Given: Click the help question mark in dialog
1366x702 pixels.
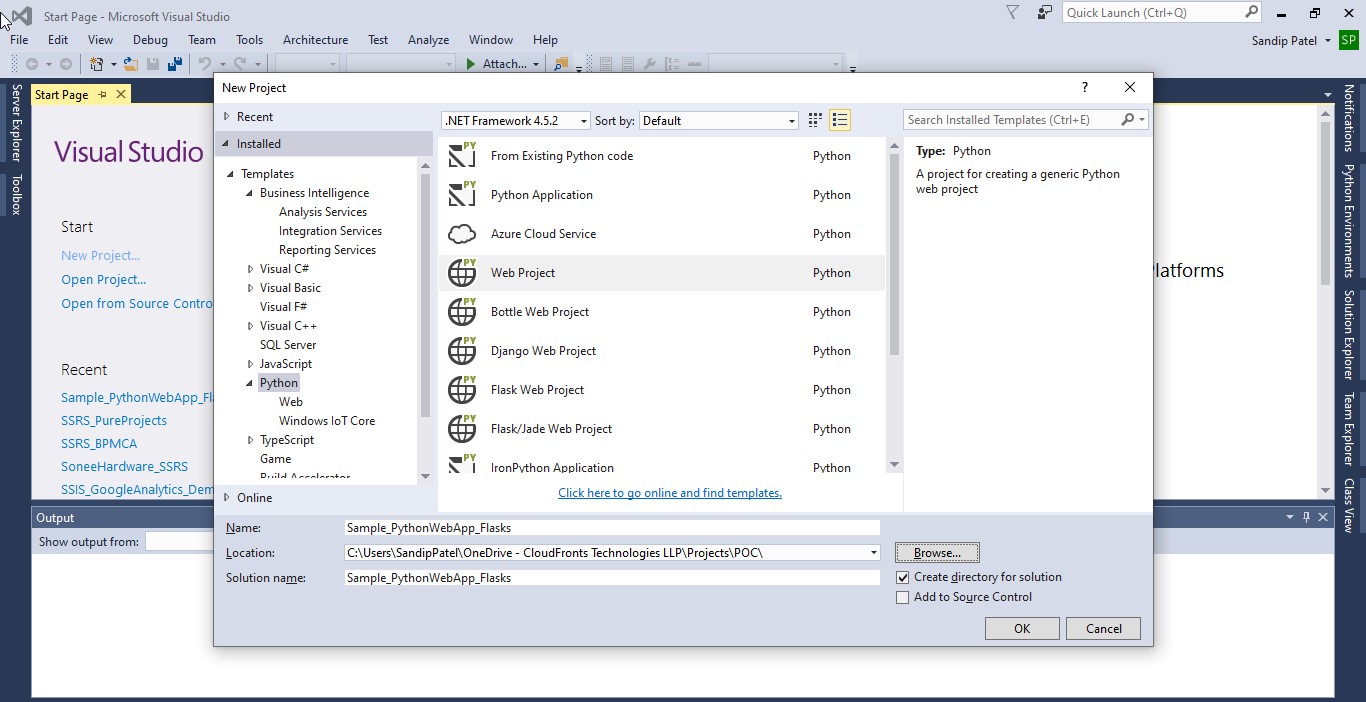Looking at the screenshot, I should [x=1084, y=87].
